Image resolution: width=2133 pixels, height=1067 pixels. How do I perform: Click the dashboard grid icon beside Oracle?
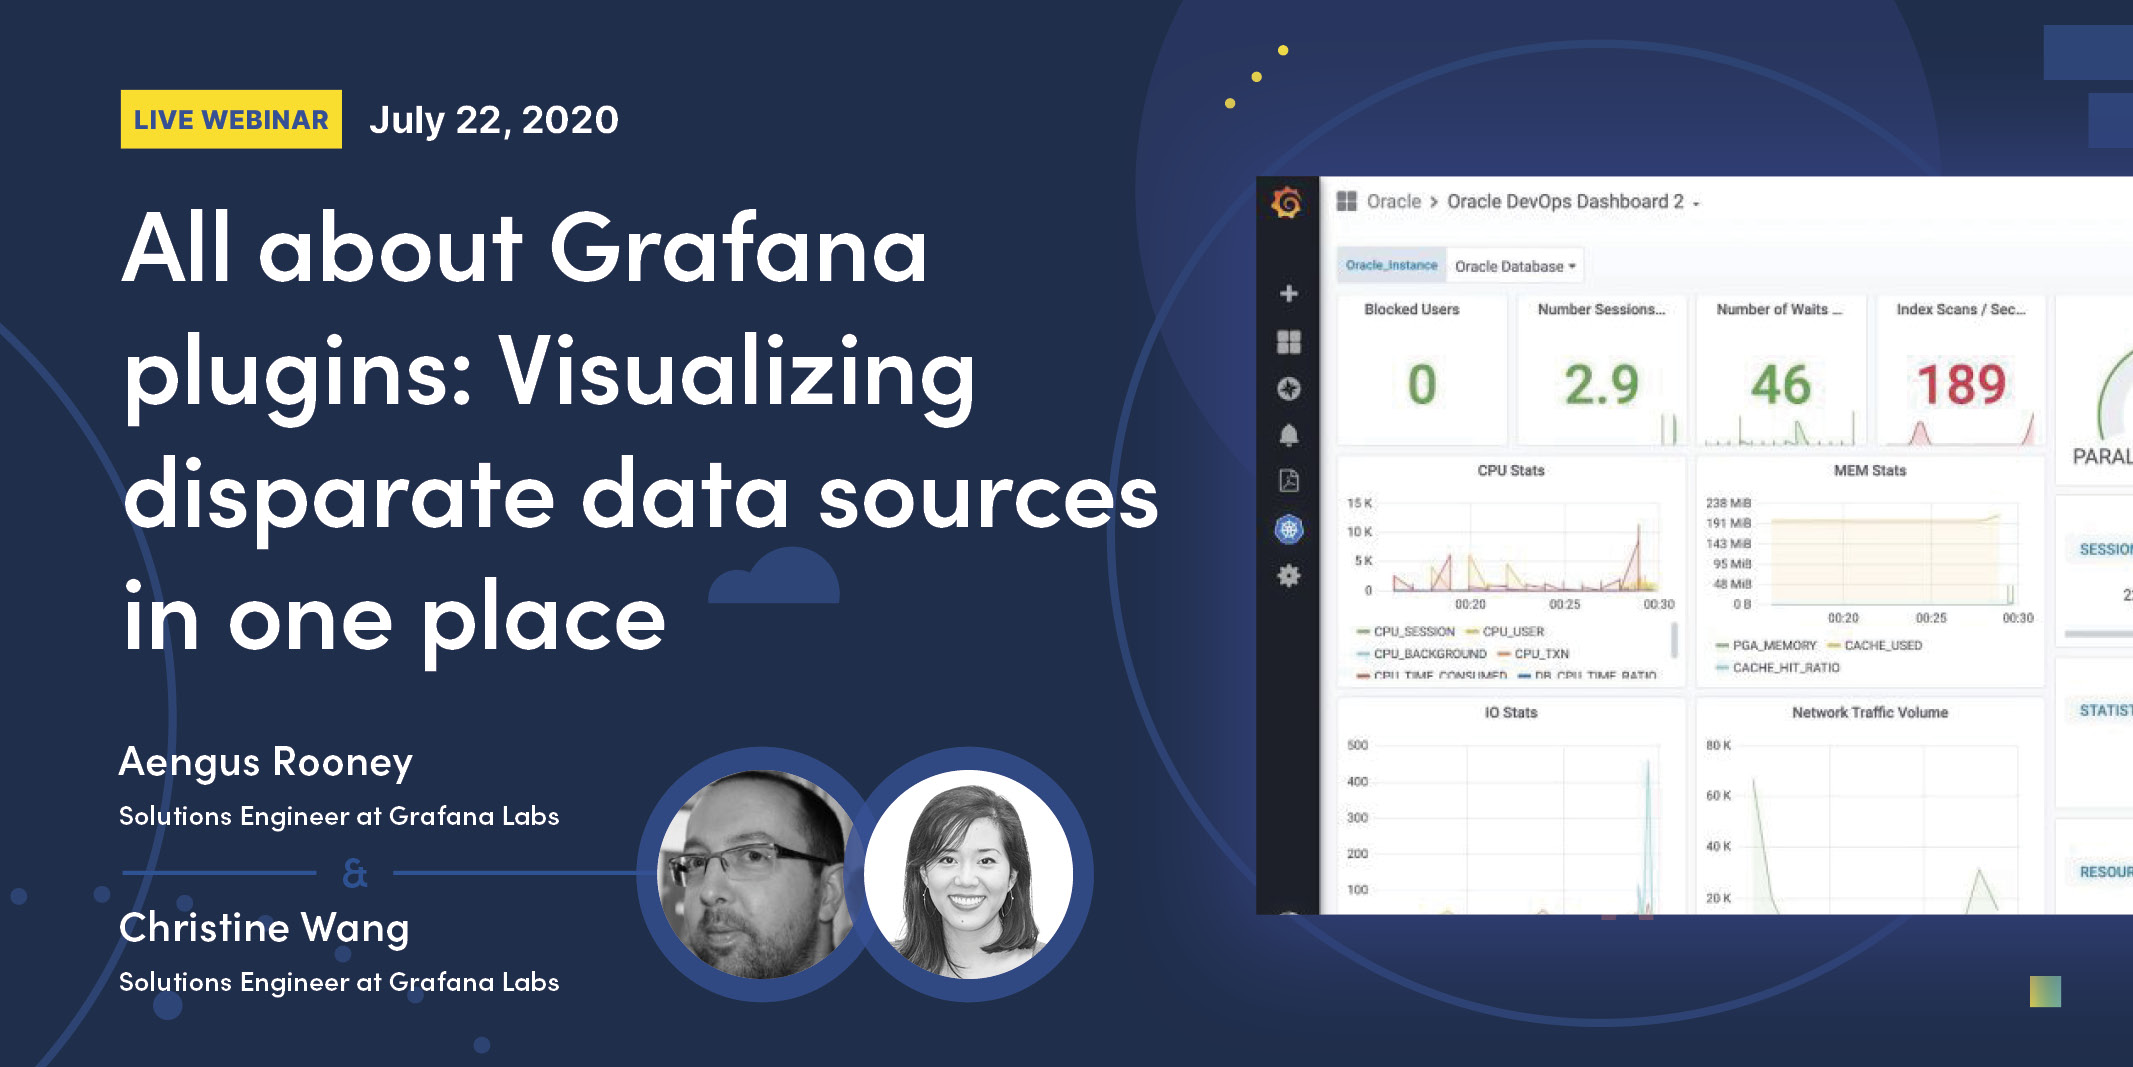pos(1346,201)
